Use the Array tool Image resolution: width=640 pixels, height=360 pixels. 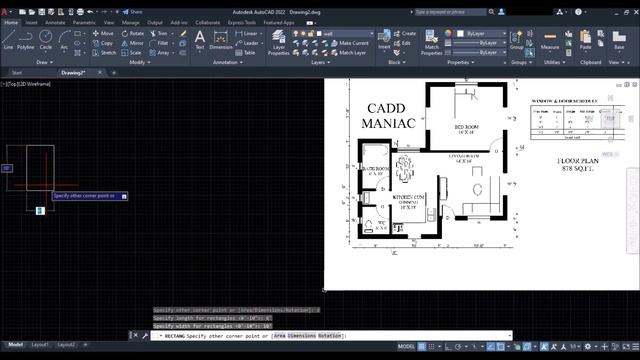point(159,53)
